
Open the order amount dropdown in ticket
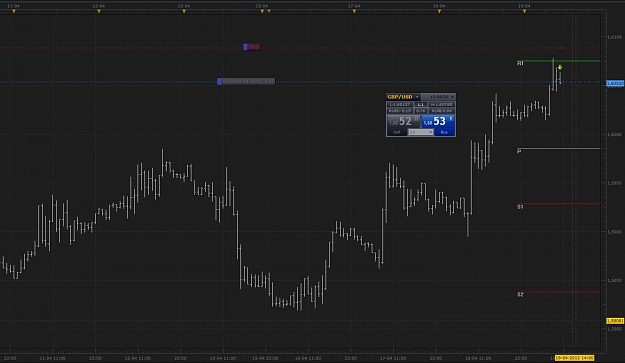[421, 132]
